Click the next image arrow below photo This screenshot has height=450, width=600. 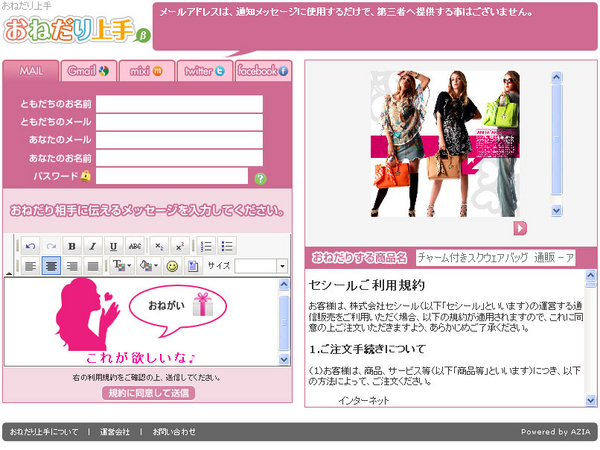tap(520, 228)
